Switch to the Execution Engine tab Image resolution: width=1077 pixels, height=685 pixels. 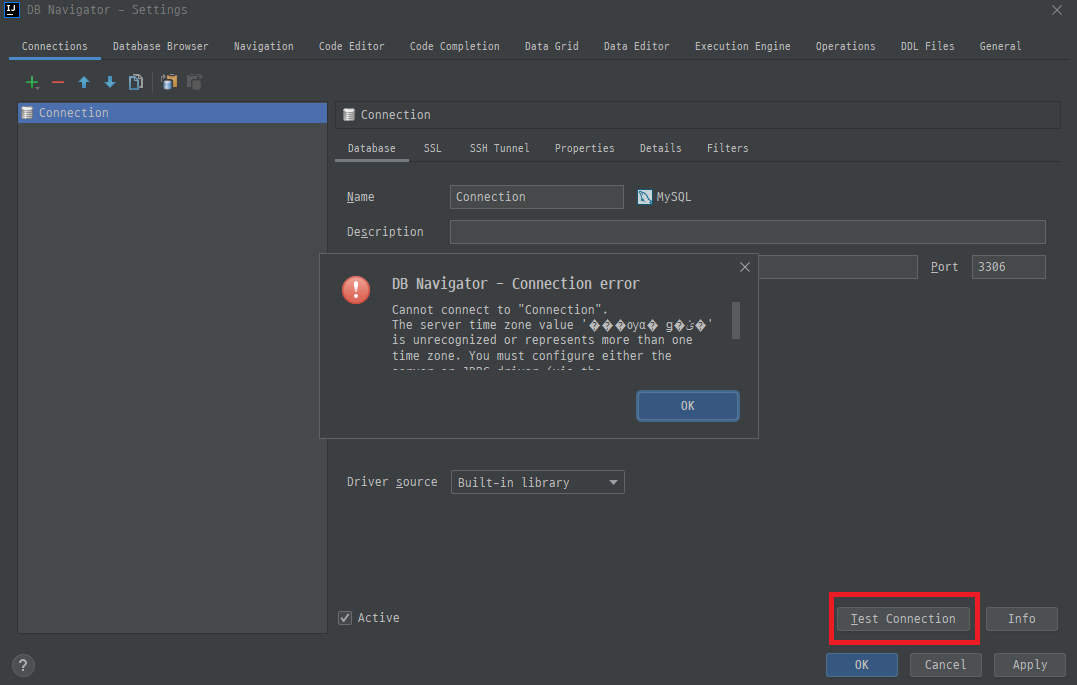point(742,46)
